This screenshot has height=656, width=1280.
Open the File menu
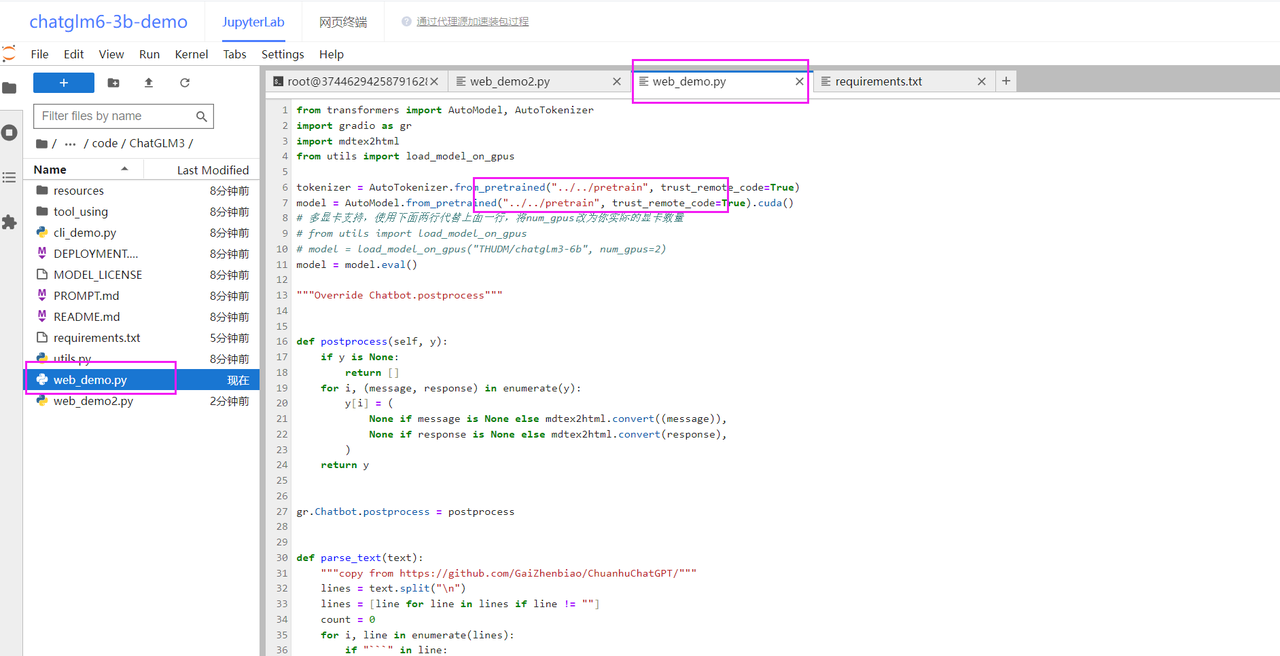point(40,54)
